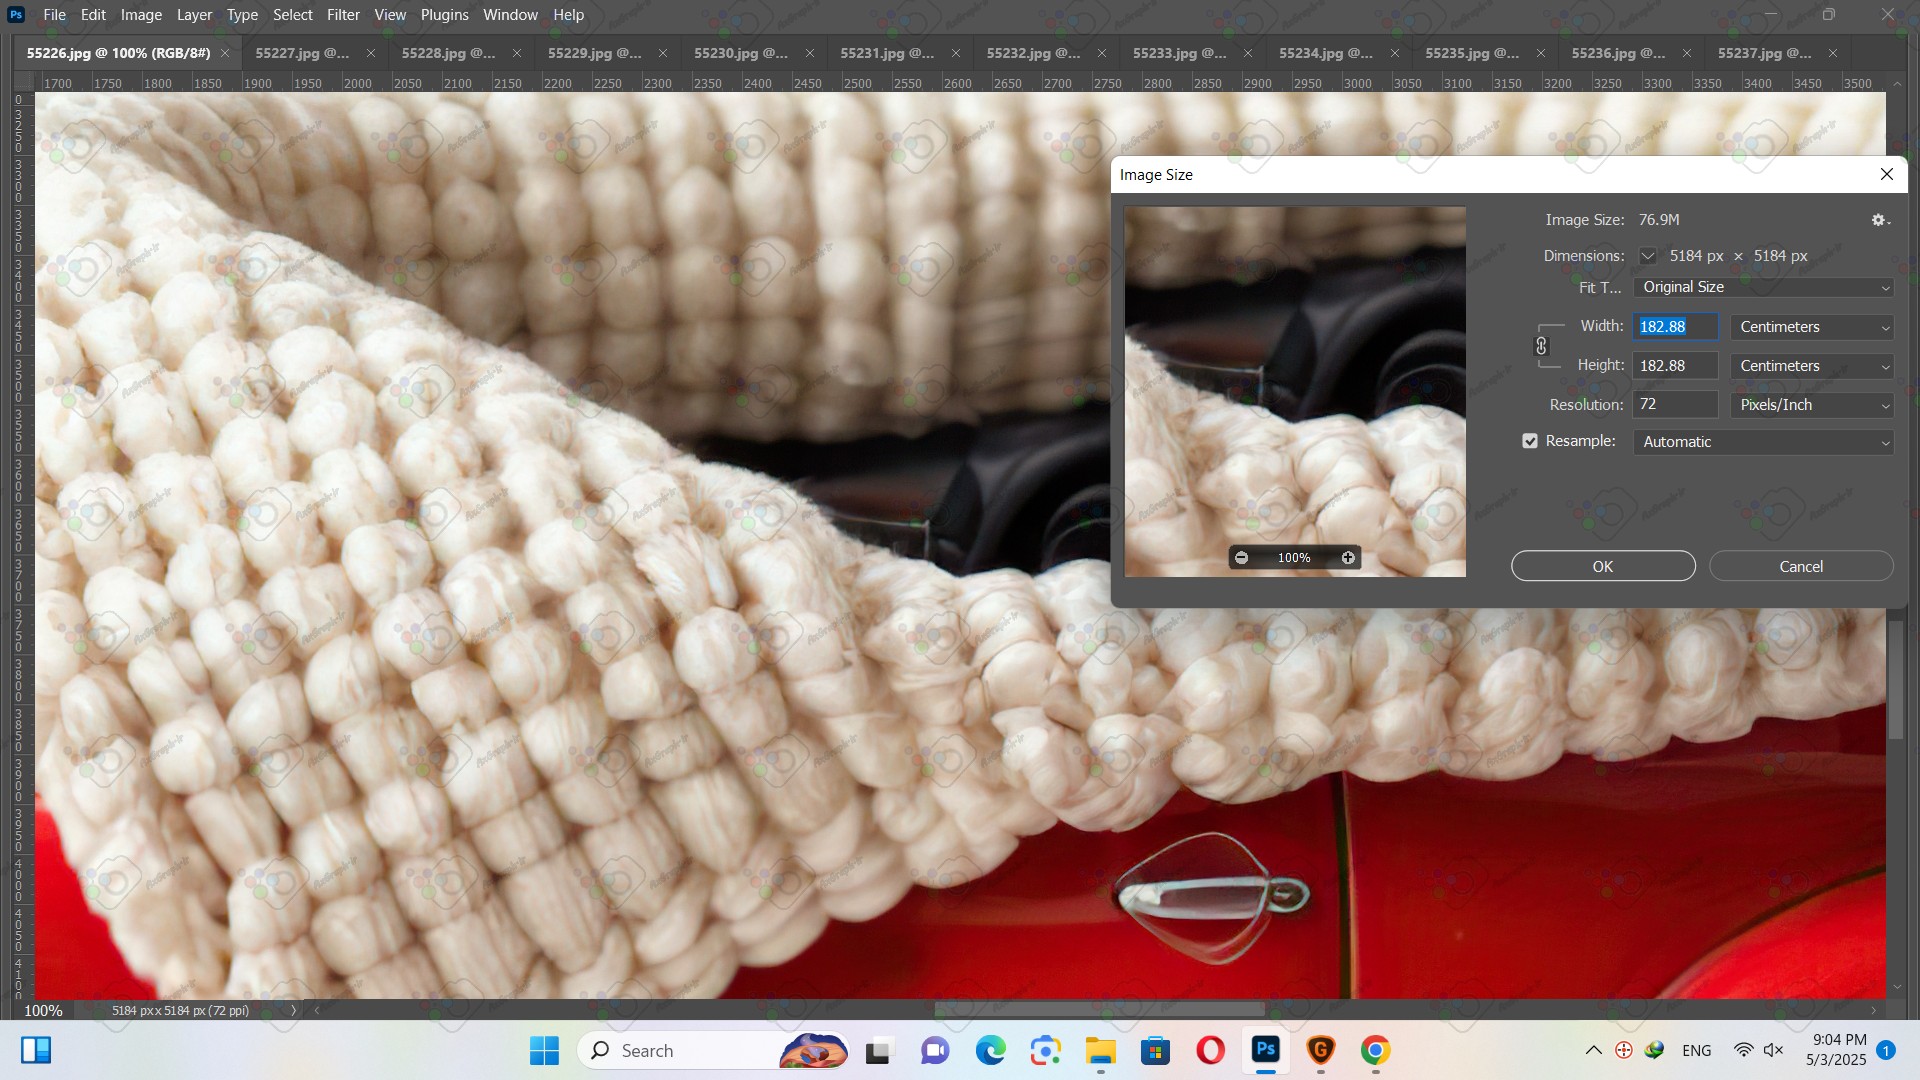Open Windows Start menu
This screenshot has height=1080, width=1920.
544,1050
